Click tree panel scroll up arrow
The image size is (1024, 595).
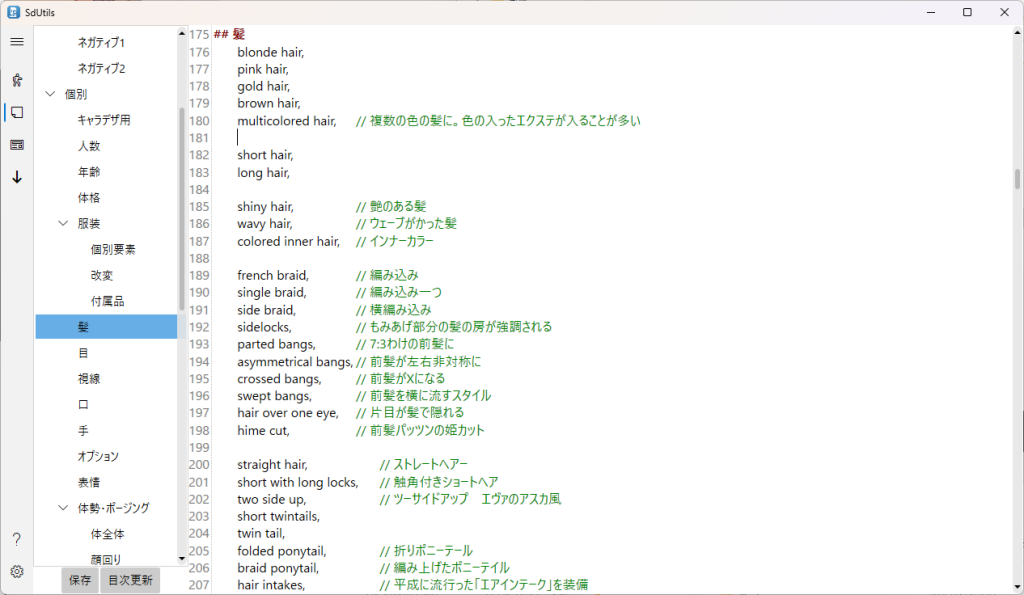[182, 33]
